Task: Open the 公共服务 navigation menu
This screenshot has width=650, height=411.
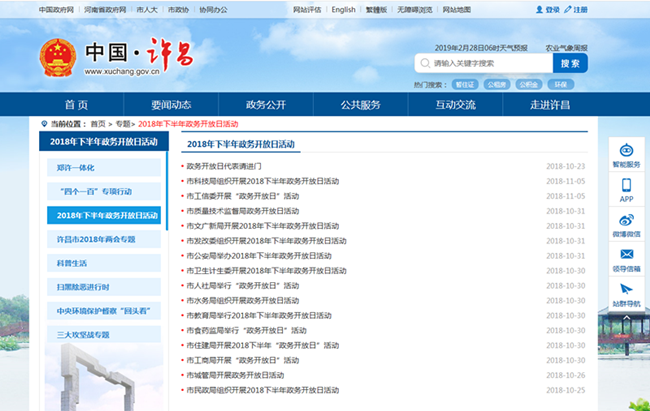Action: pos(361,105)
